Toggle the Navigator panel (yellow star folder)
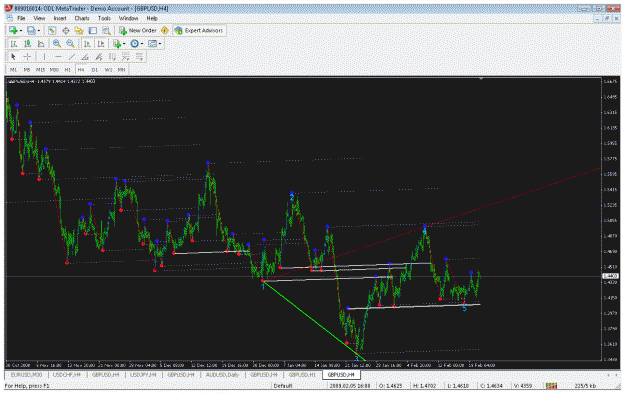This screenshot has width=625, height=394. coord(79,30)
